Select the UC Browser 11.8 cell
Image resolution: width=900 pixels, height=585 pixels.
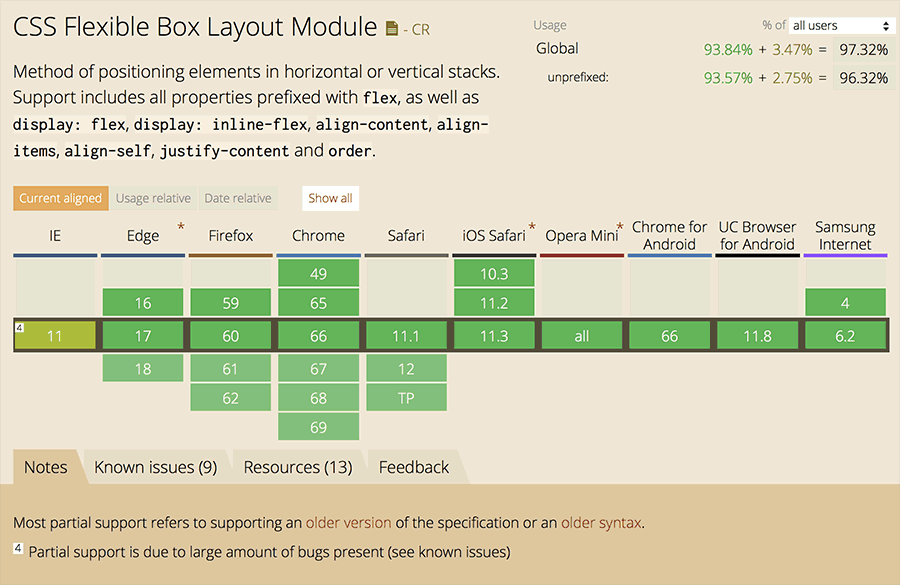[758, 336]
